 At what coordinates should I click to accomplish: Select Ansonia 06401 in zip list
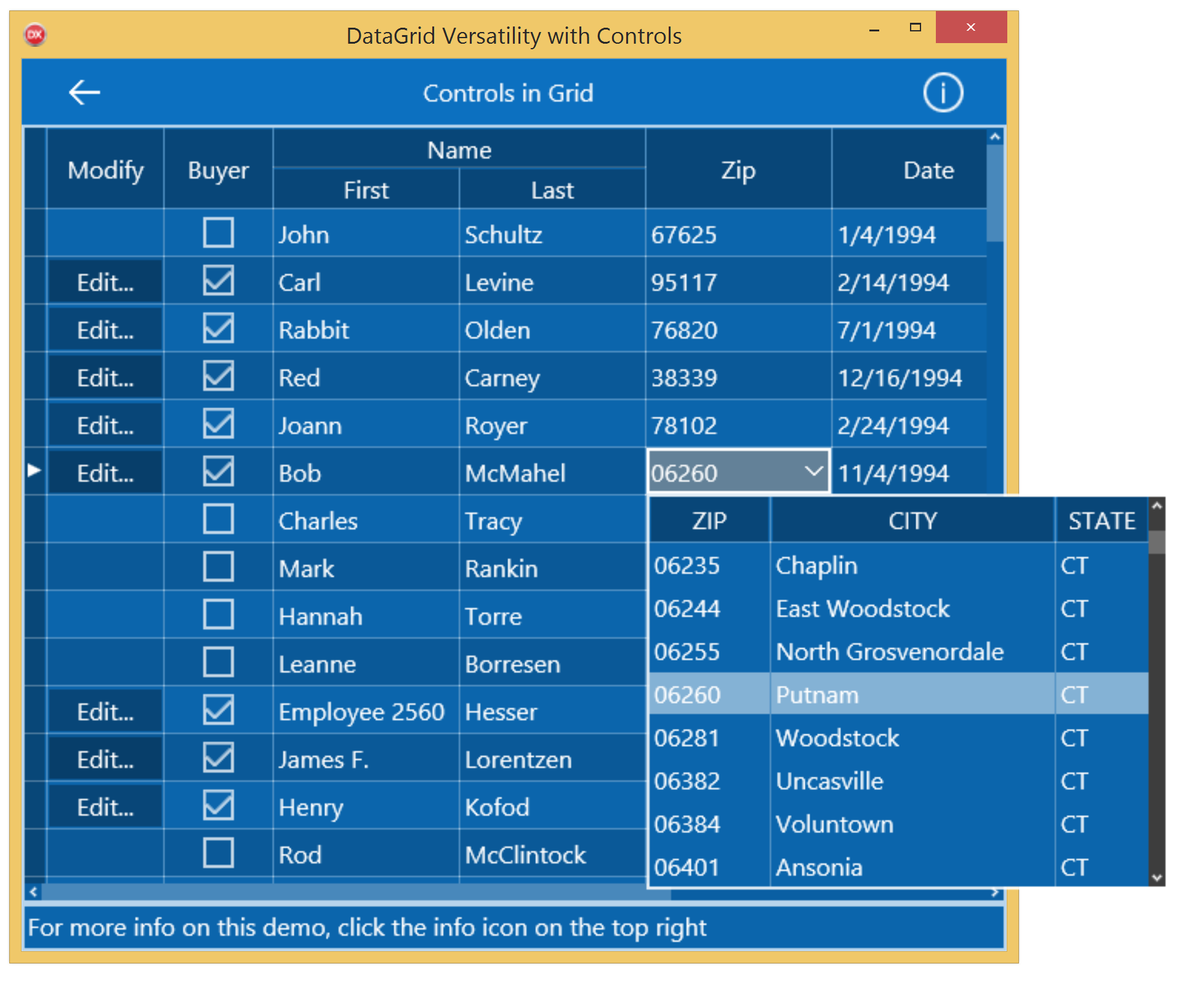coord(898,866)
